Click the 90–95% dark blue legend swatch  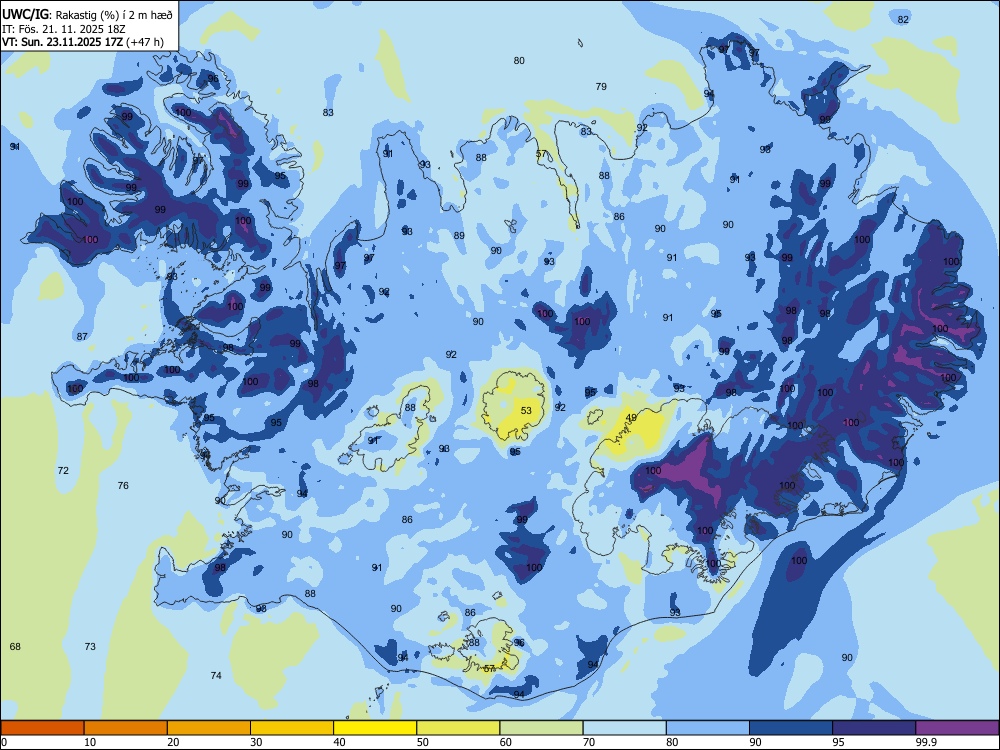coord(791,728)
